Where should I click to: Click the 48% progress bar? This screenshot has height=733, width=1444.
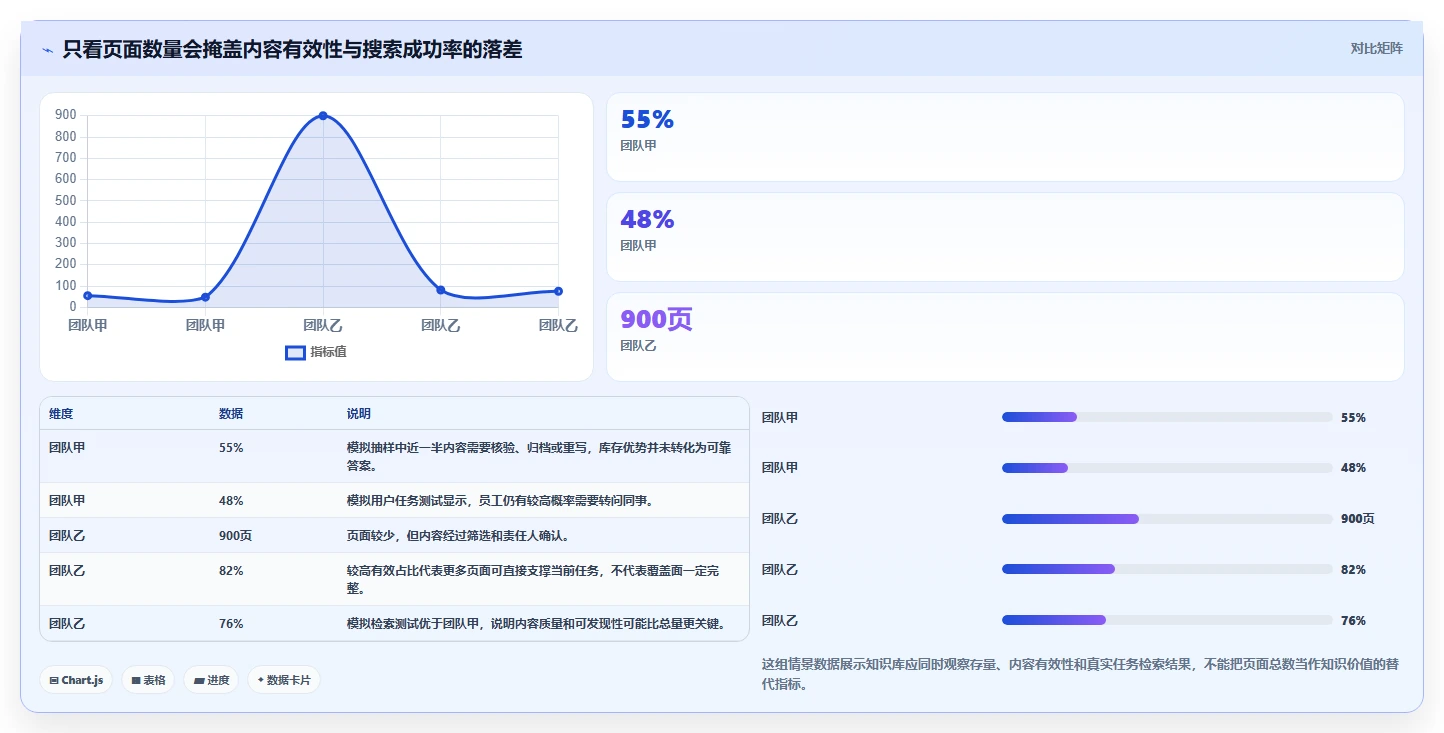coord(1167,468)
